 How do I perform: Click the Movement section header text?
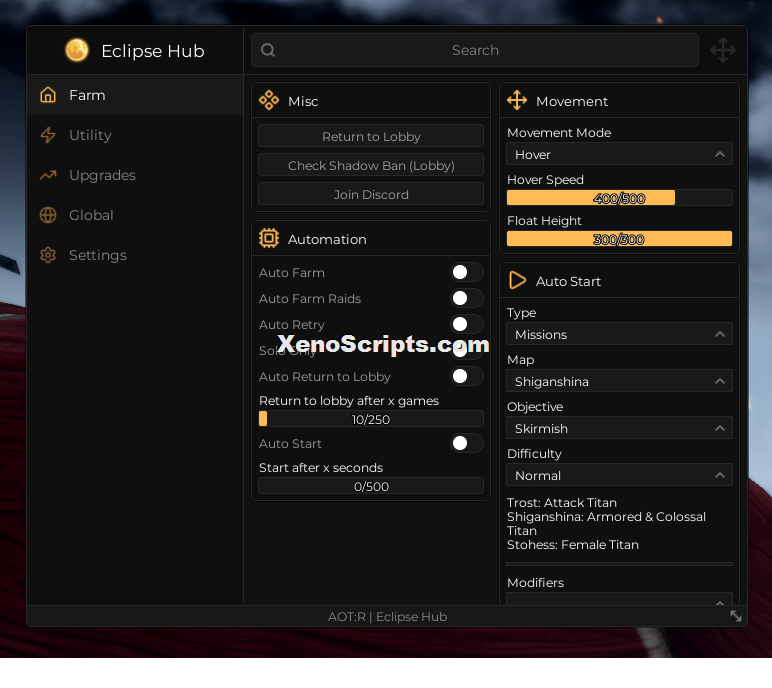(572, 101)
